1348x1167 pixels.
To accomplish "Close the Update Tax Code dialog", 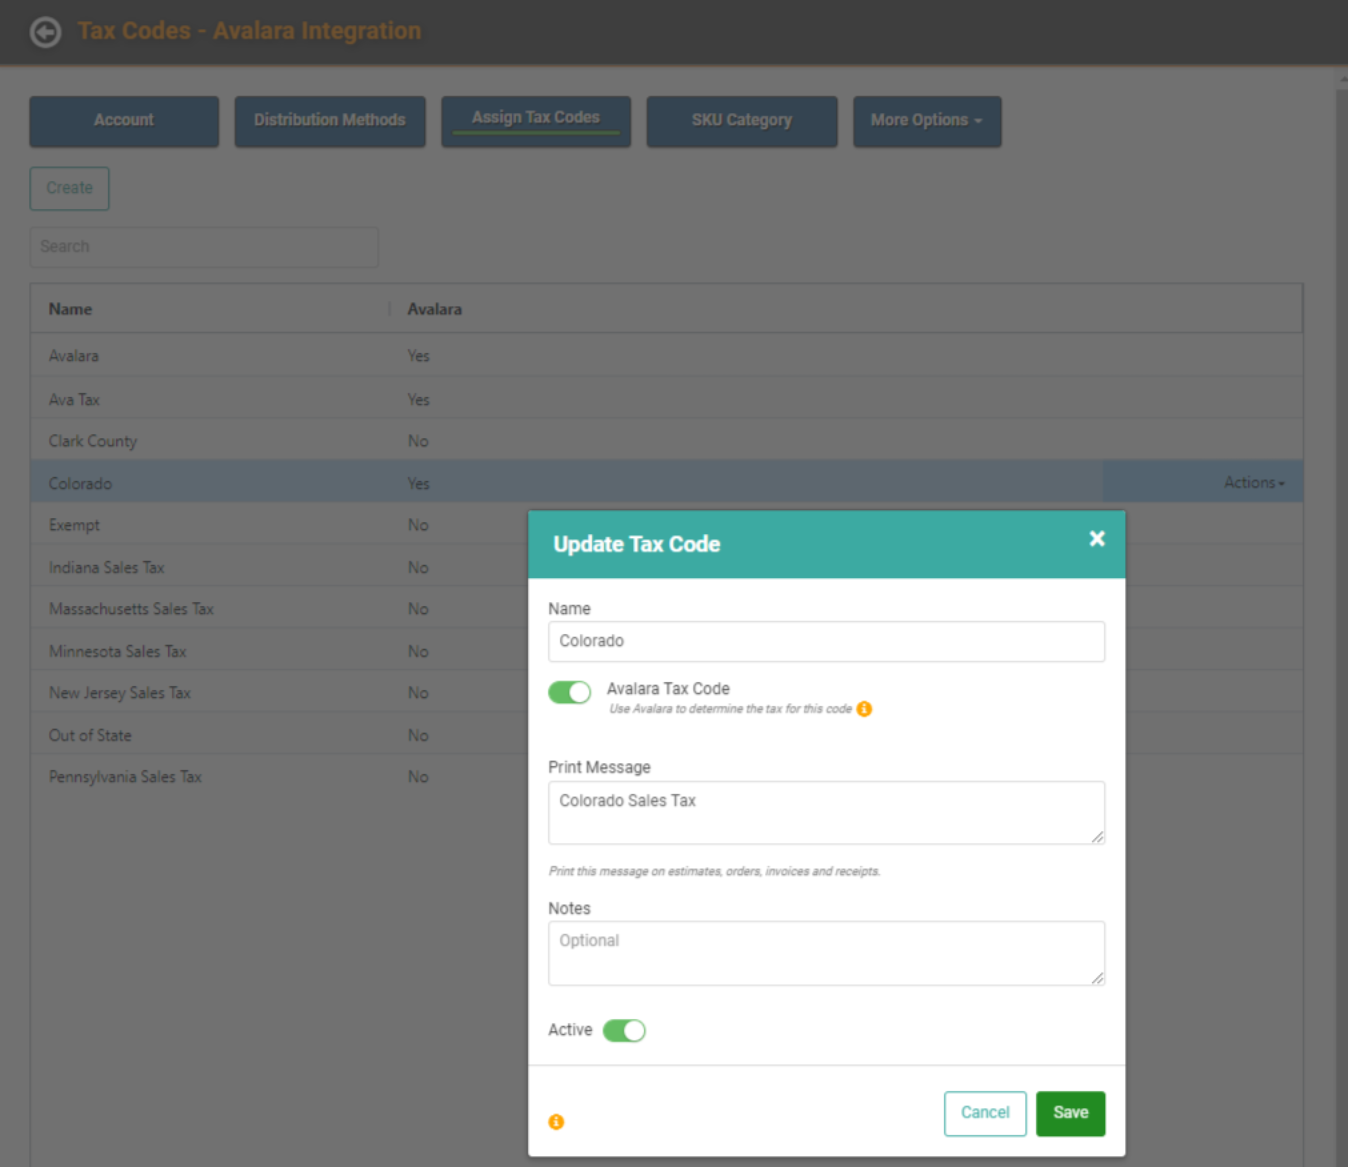I will click(x=1097, y=539).
